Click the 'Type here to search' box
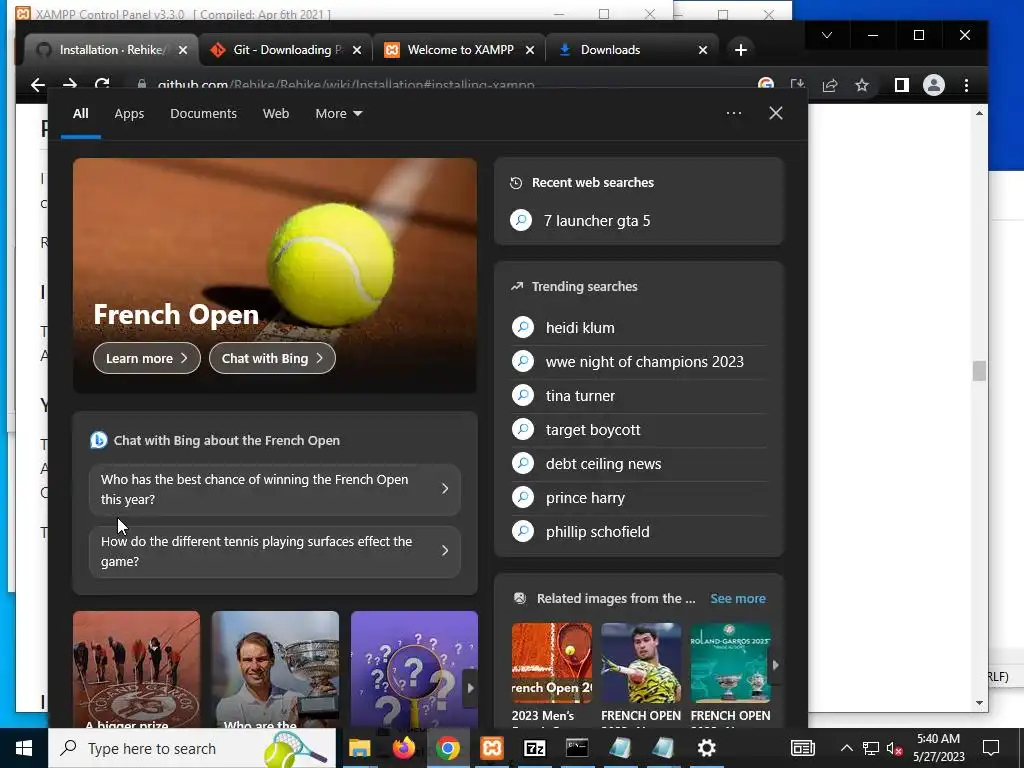 coord(192,748)
